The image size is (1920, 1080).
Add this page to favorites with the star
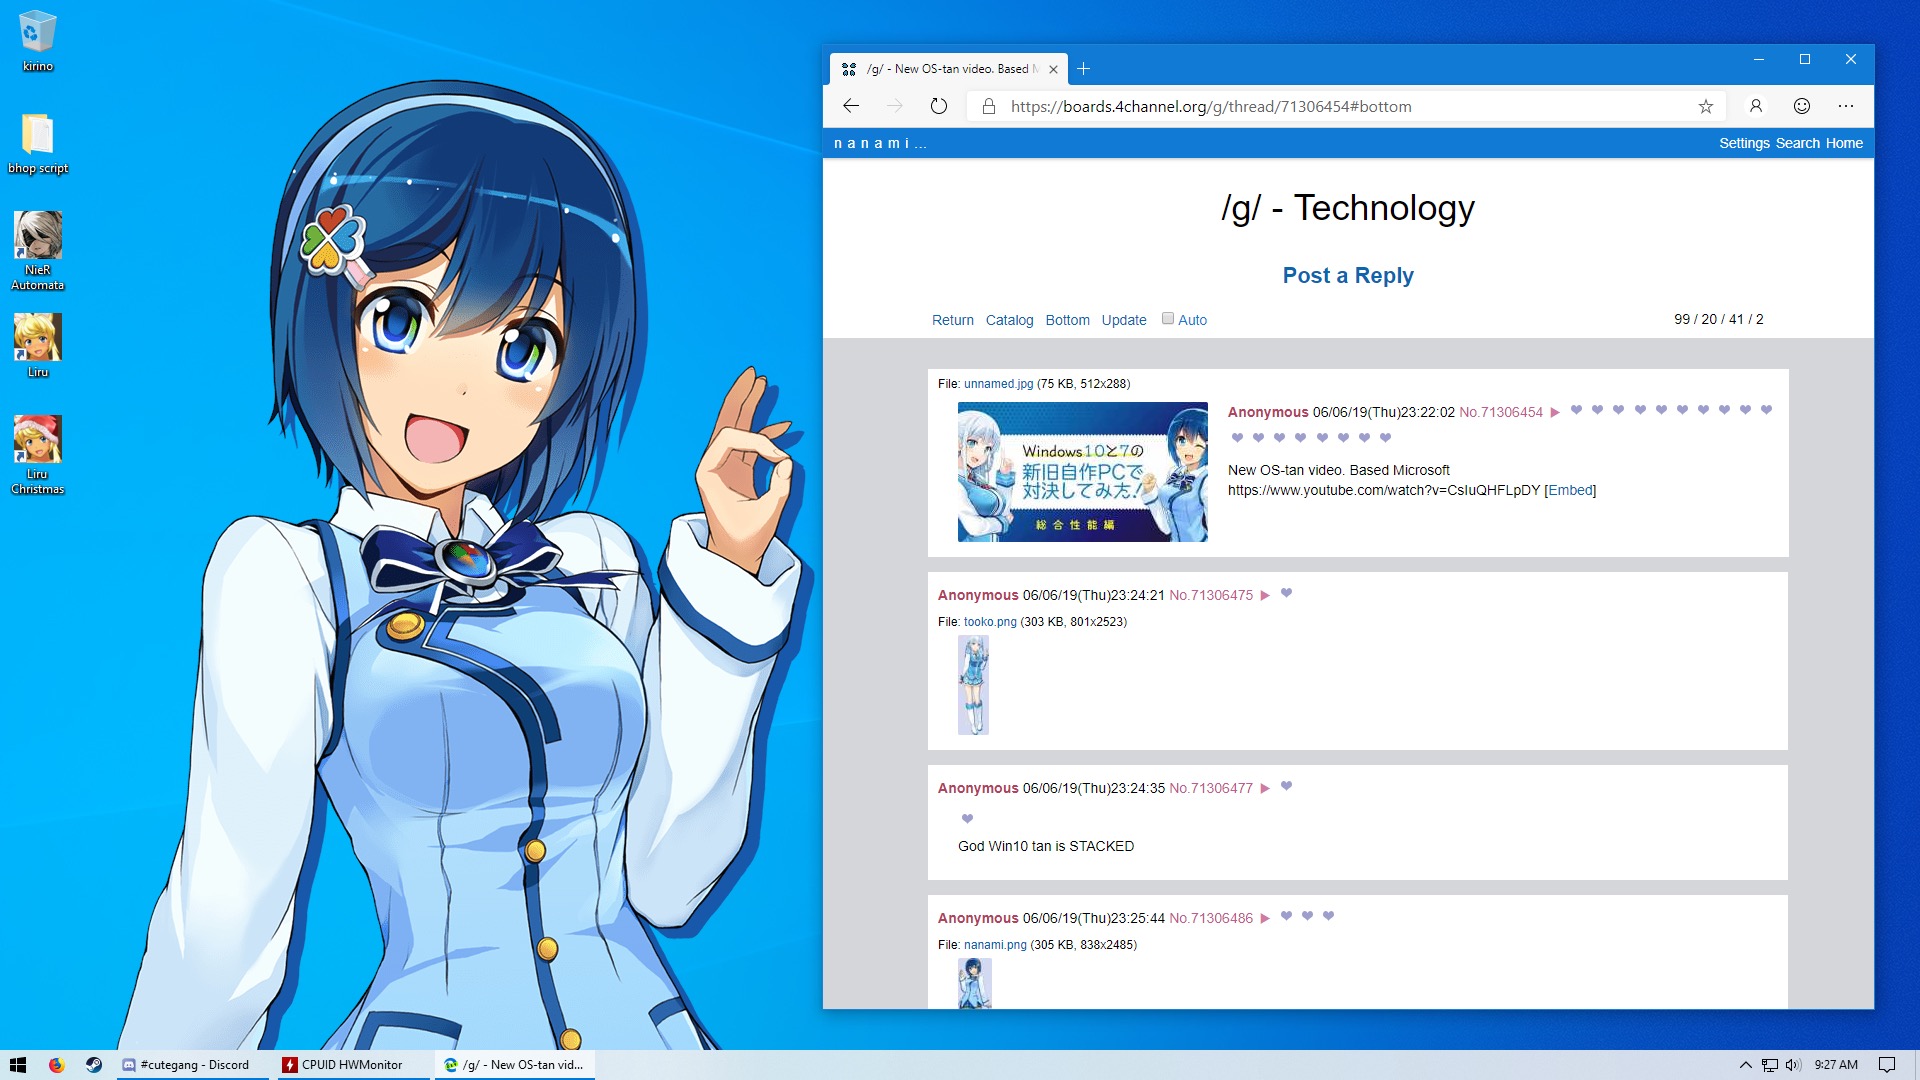1706,106
